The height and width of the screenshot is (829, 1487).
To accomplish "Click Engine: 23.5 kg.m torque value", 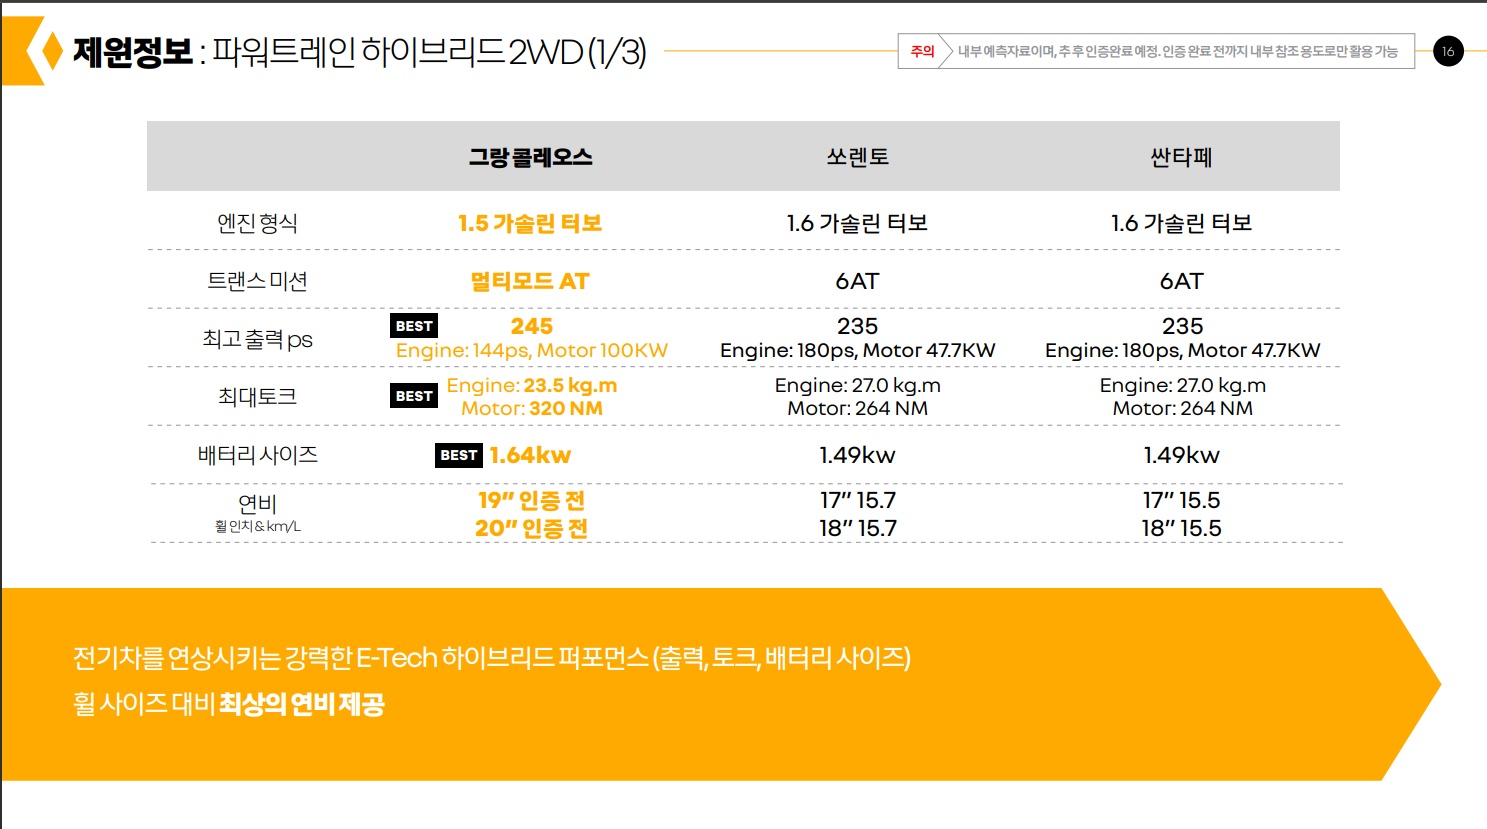I will point(532,385).
